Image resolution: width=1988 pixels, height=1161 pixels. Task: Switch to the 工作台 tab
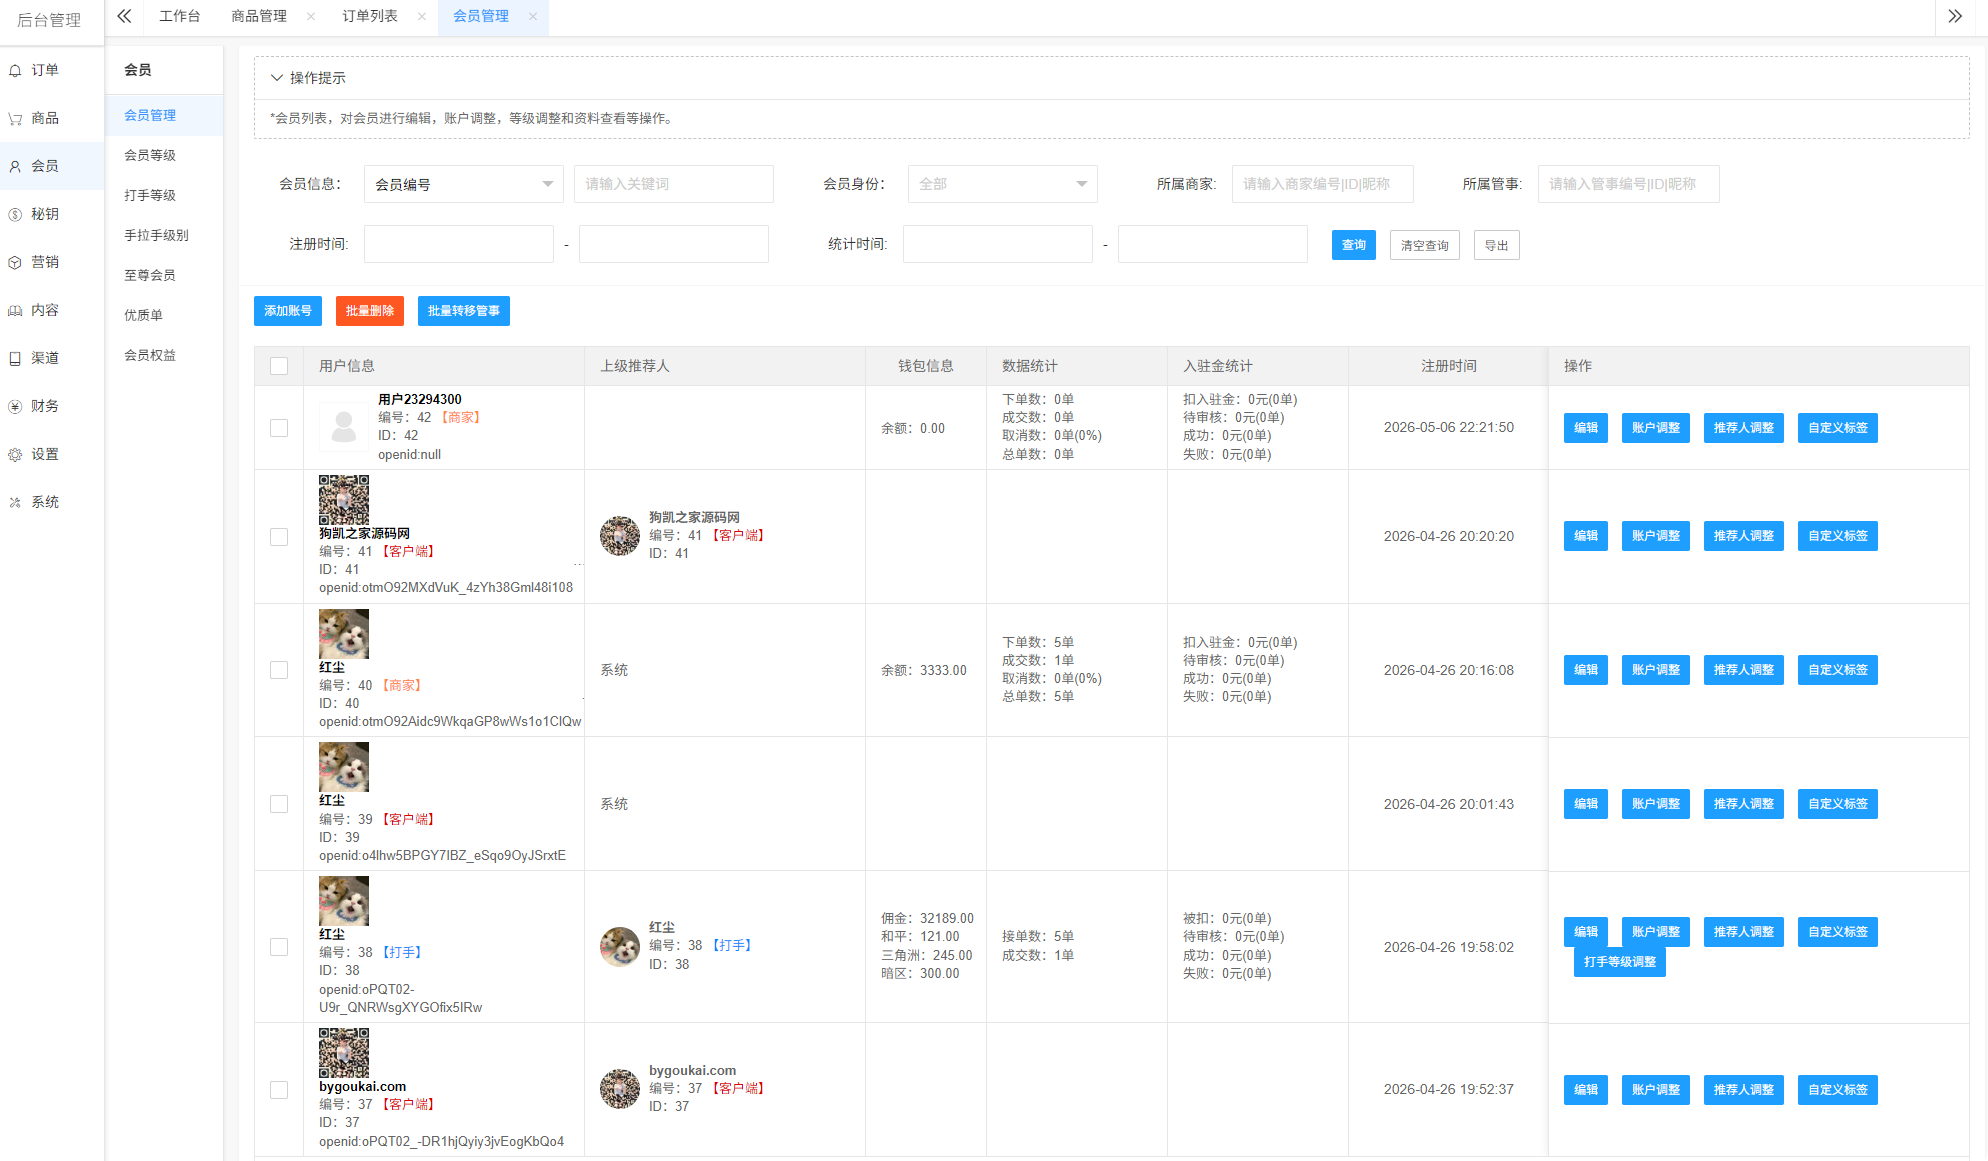click(x=180, y=16)
